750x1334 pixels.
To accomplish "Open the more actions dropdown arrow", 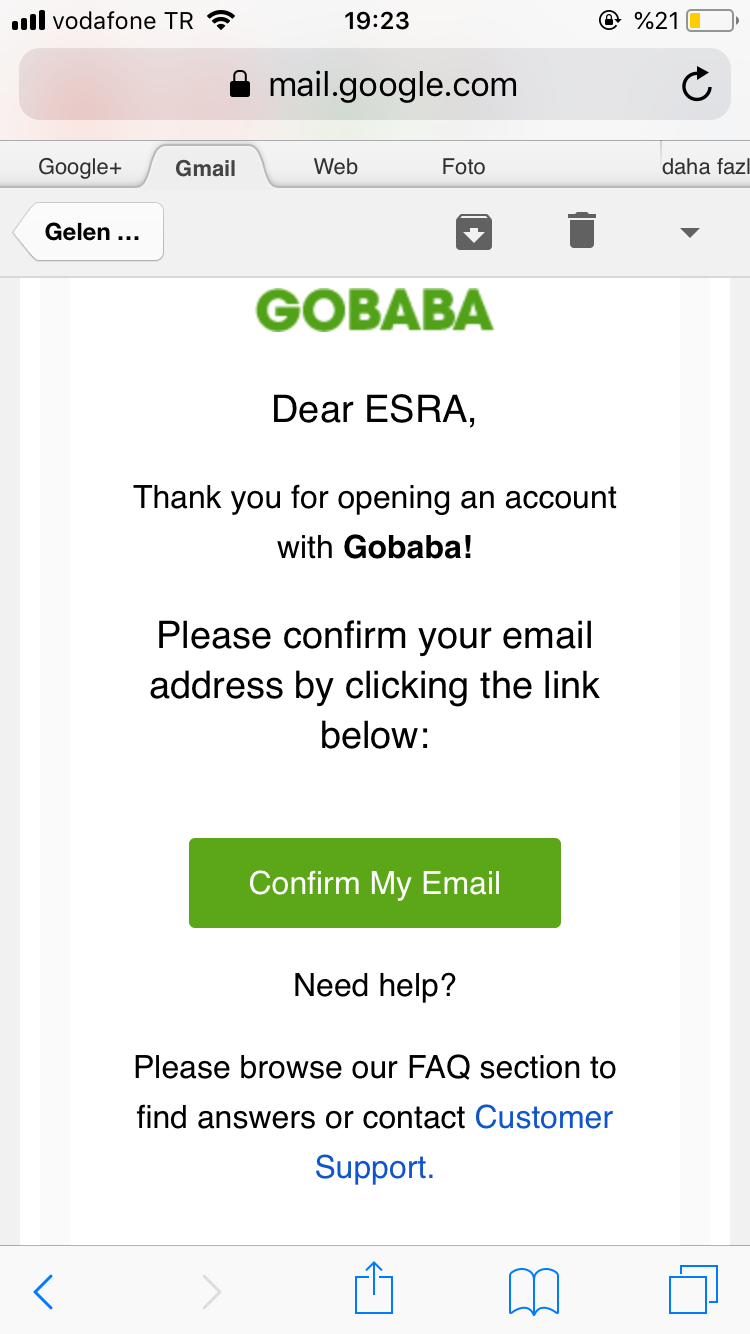I will pos(689,233).
